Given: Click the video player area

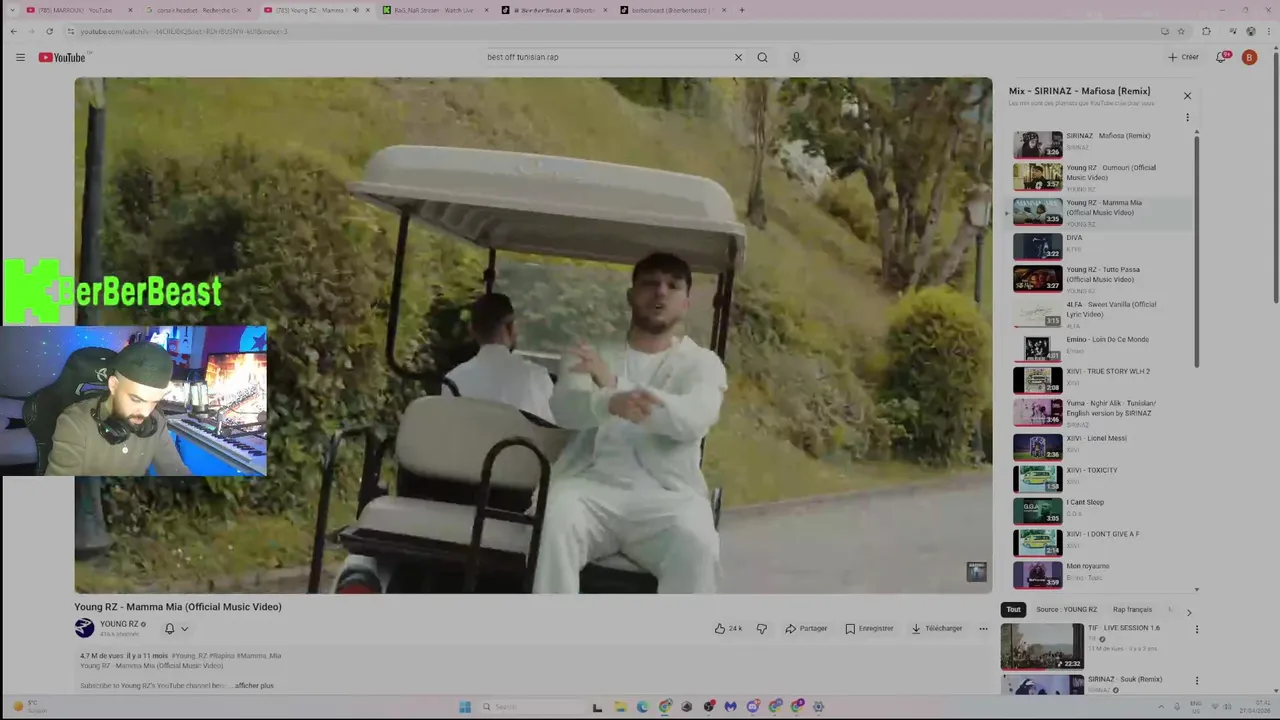Looking at the screenshot, I should [x=533, y=335].
